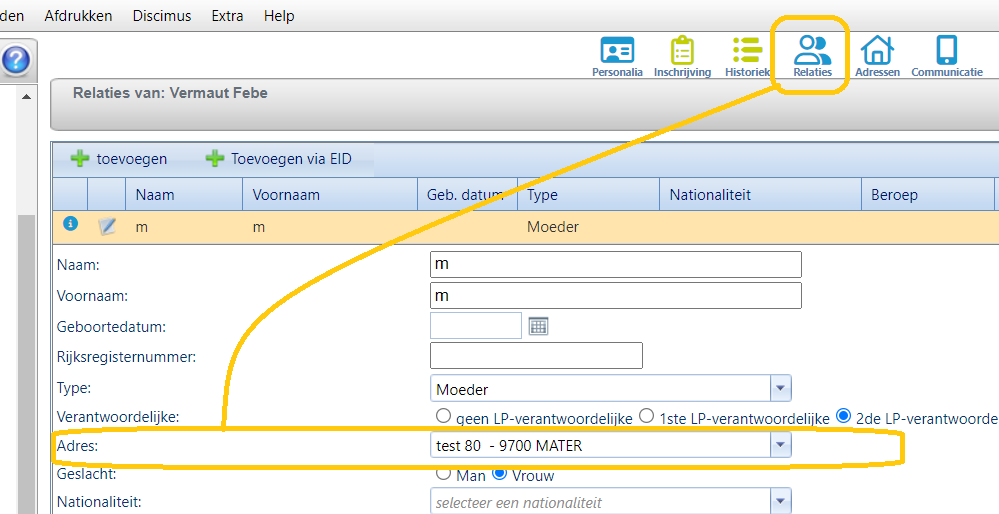Open the Discimus menu
The width and height of the screenshot is (999, 514).
(x=161, y=16)
